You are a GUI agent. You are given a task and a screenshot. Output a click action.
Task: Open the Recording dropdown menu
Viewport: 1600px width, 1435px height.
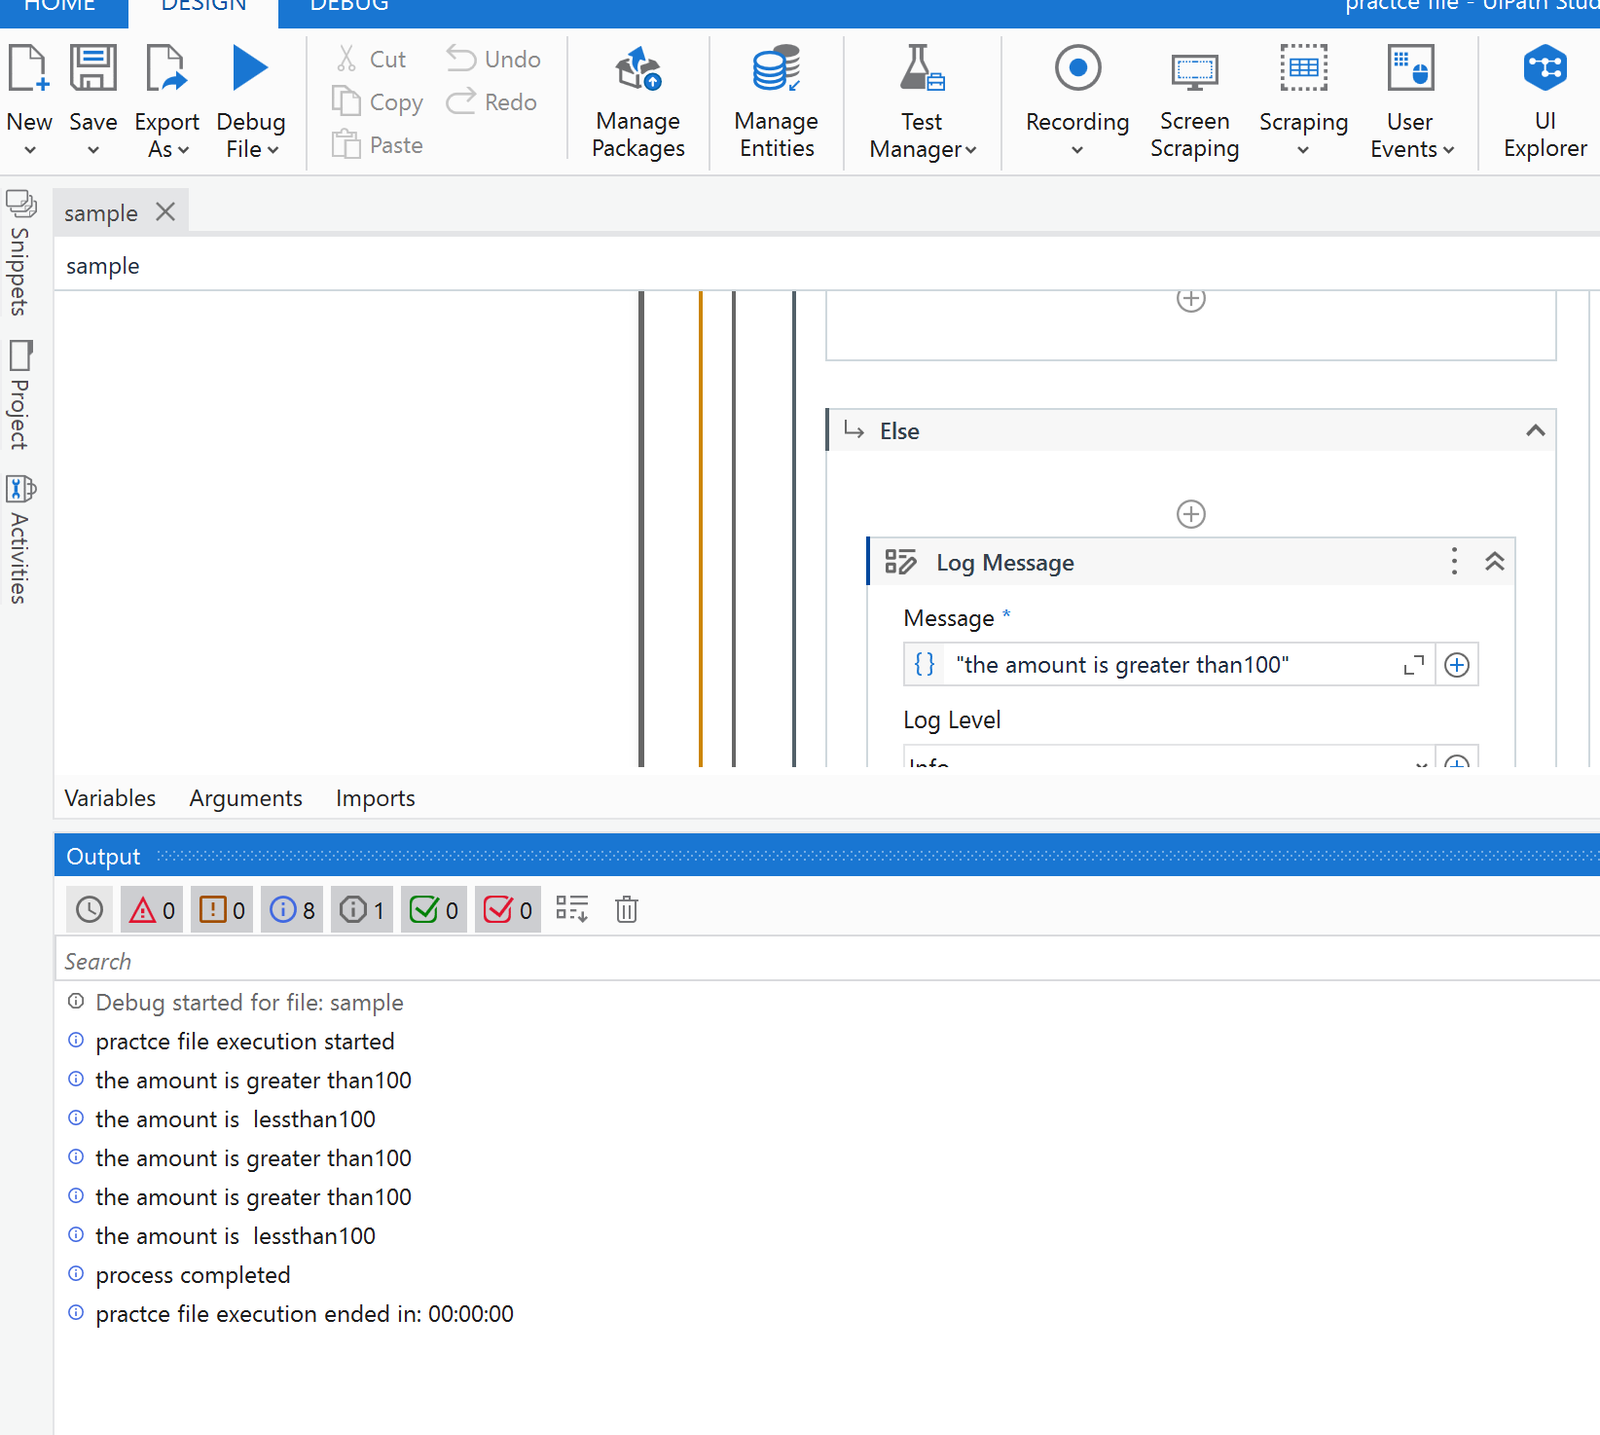pyautogui.click(x=1077, y=150)
